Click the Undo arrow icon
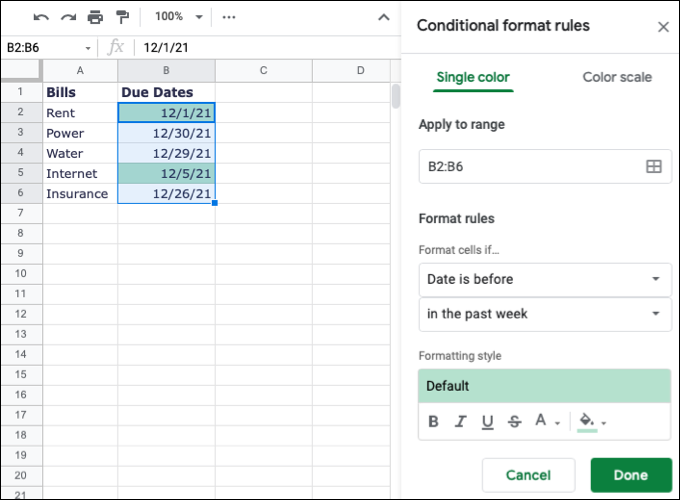This screenshot has width=680, height=500. [x=41, y=17]
